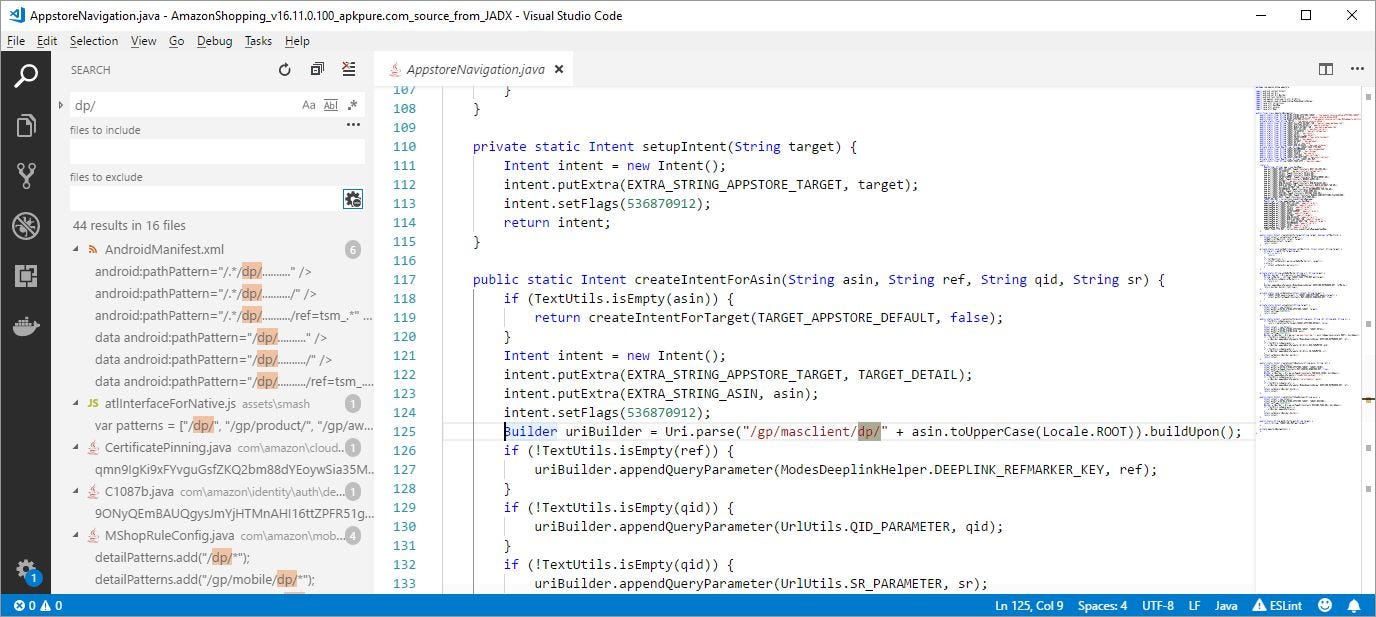
Task: Toggle Match Case in the search box
Action: coord(309,105)
